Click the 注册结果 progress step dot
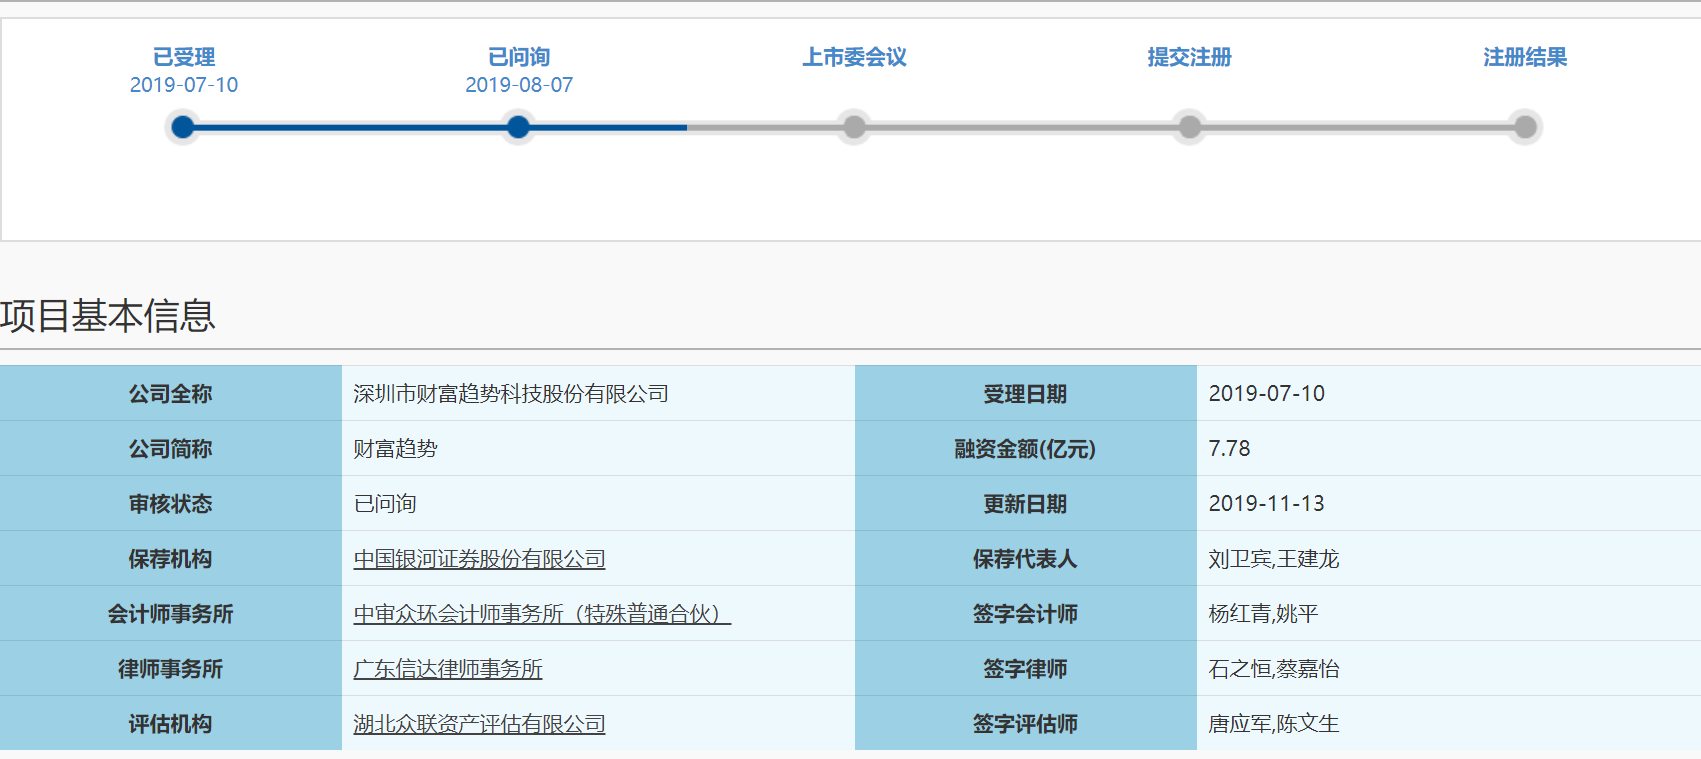1701x759 pixels. 1525,127
